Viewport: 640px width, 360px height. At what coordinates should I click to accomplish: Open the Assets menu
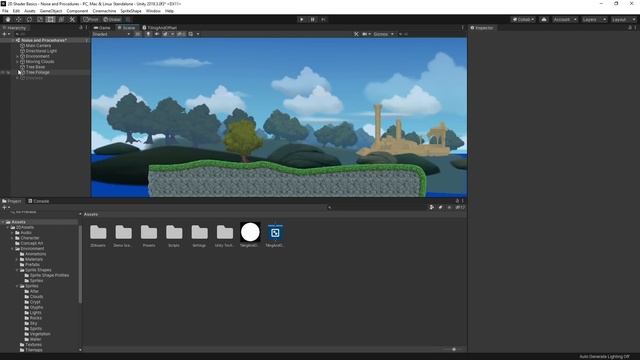(29, 11)
